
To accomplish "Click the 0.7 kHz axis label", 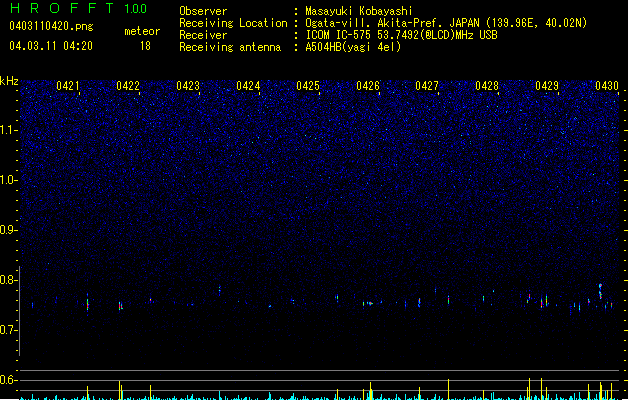I will point(8,330).
